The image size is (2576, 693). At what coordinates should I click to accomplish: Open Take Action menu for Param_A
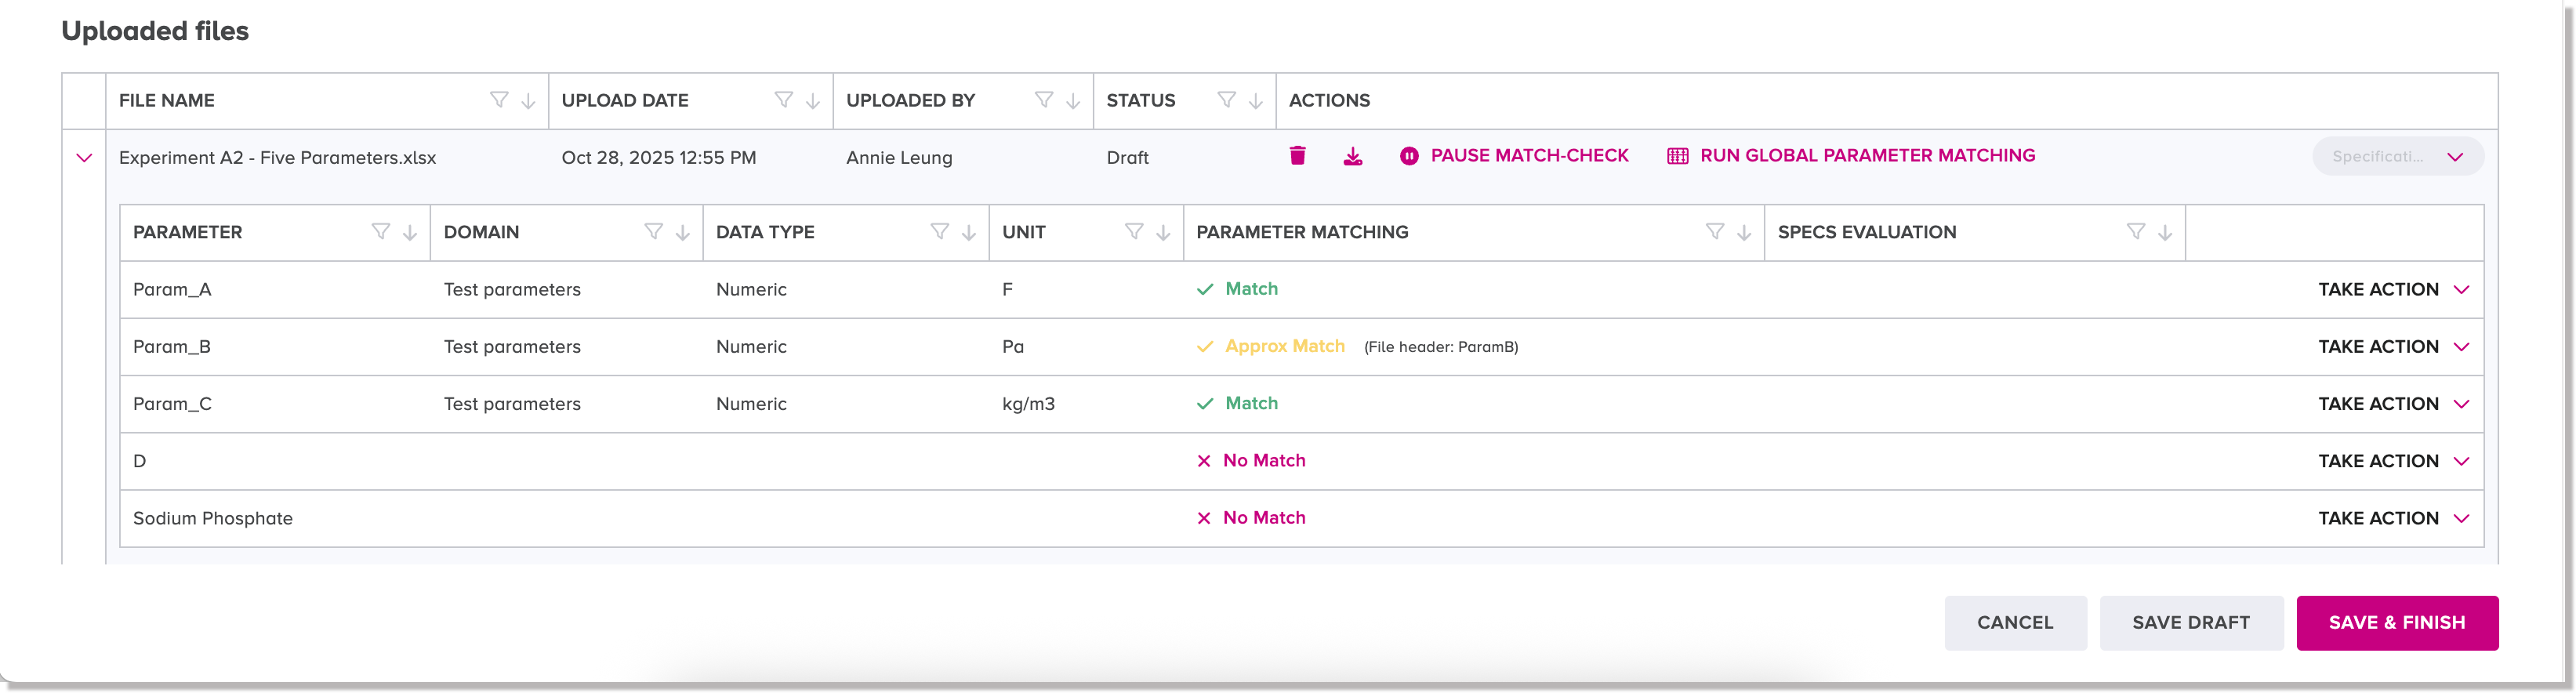2393,290
